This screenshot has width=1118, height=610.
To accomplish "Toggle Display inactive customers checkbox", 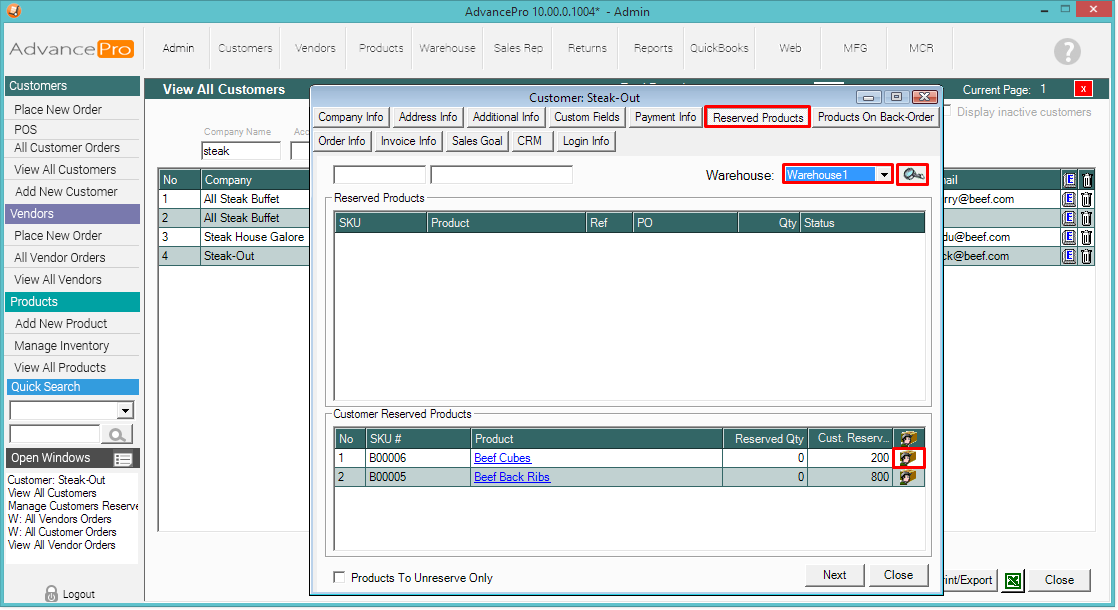I will click(x=949, y=112).
